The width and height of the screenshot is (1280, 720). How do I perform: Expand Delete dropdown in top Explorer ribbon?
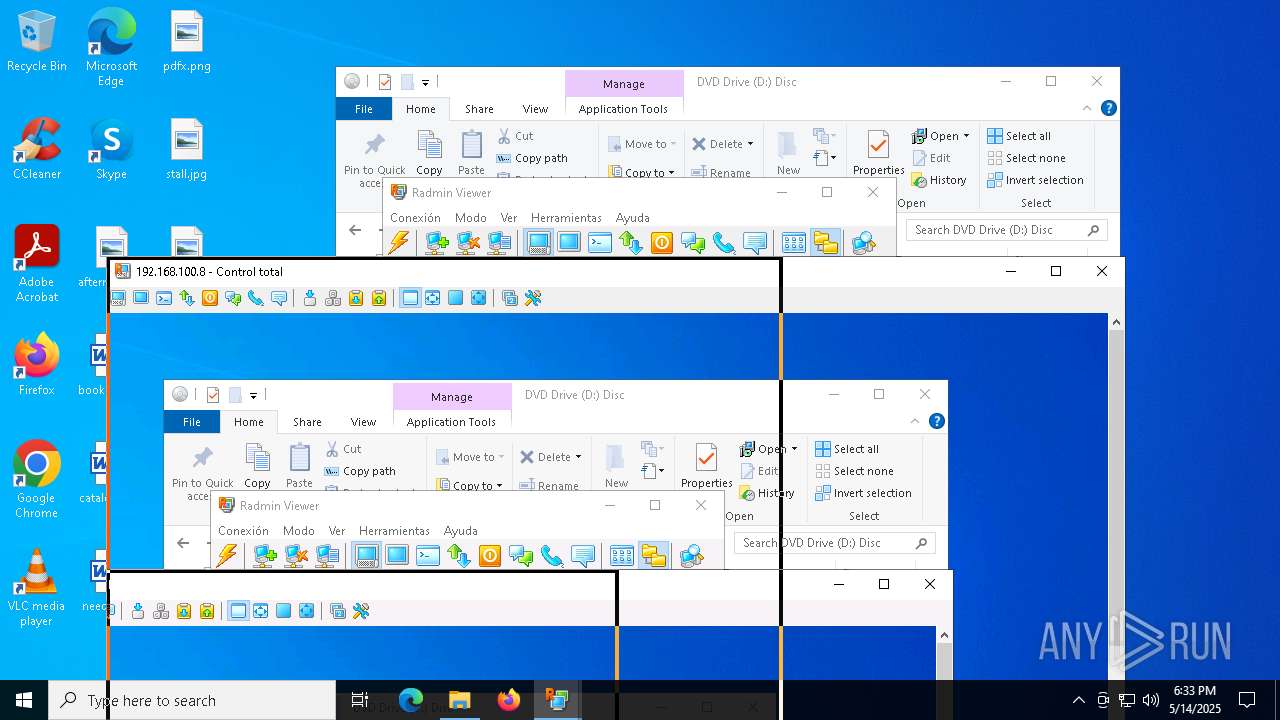pos(750,144)
